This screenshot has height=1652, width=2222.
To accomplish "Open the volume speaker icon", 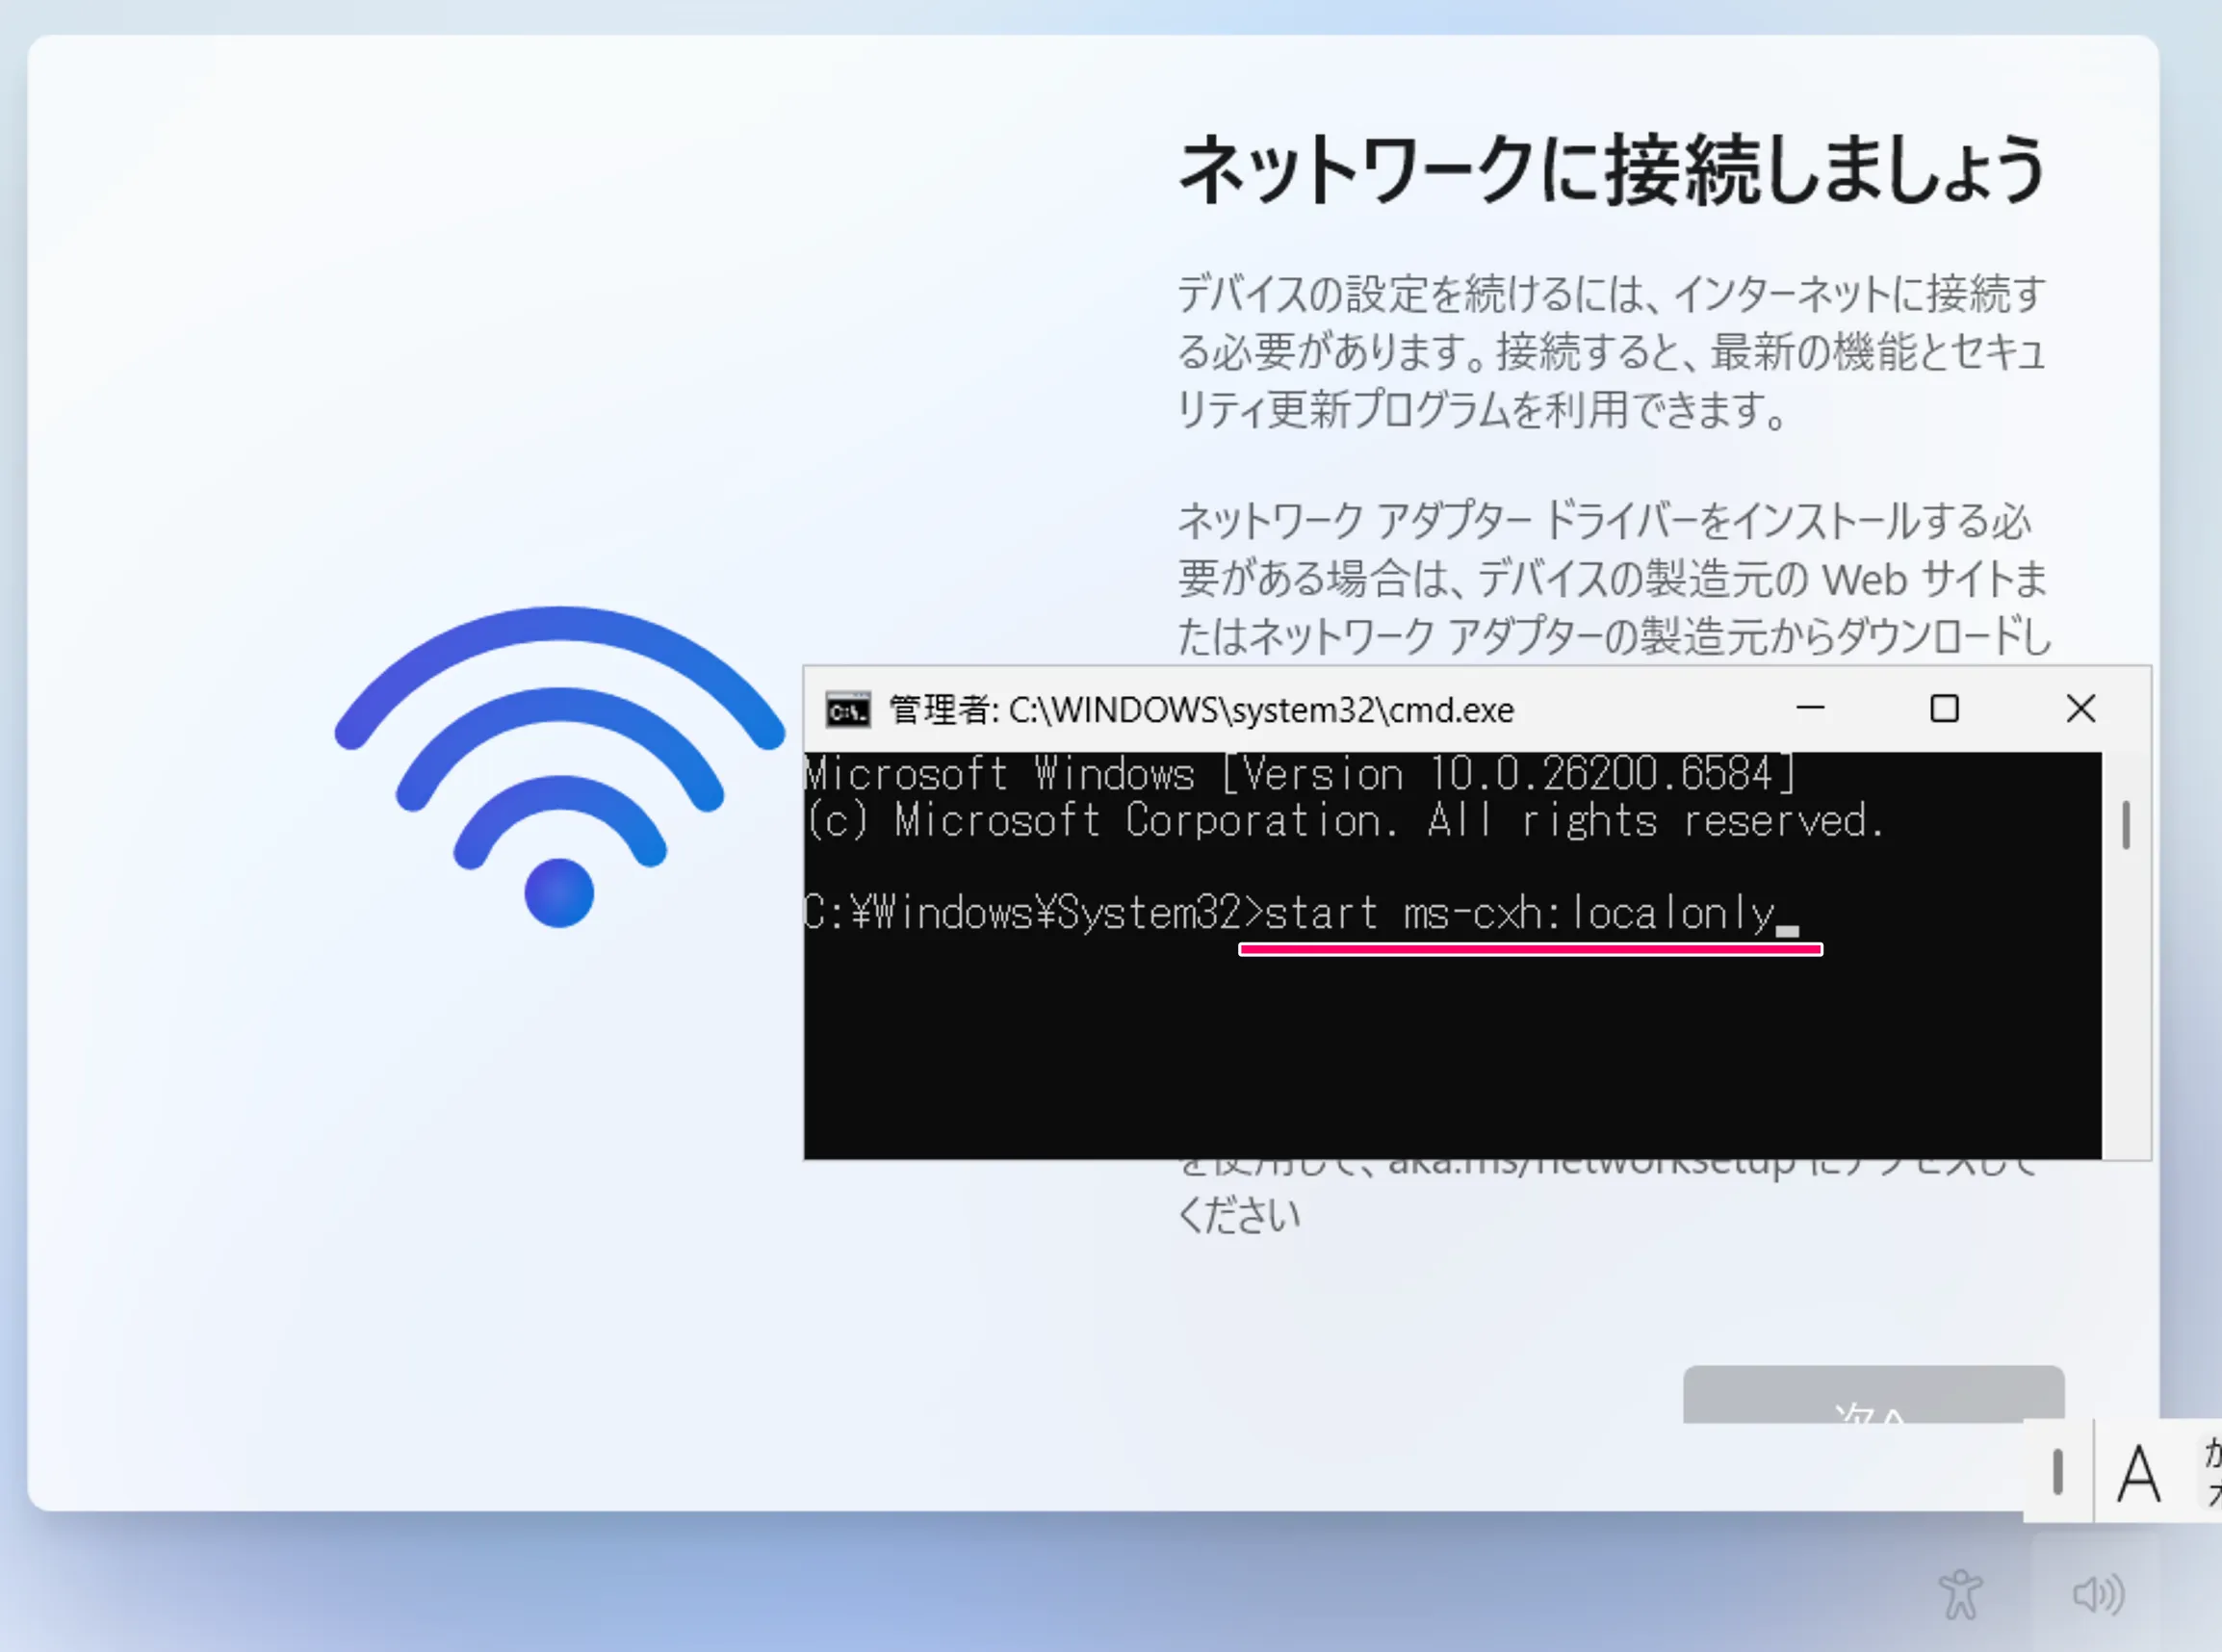I will click(2098, 1594).
